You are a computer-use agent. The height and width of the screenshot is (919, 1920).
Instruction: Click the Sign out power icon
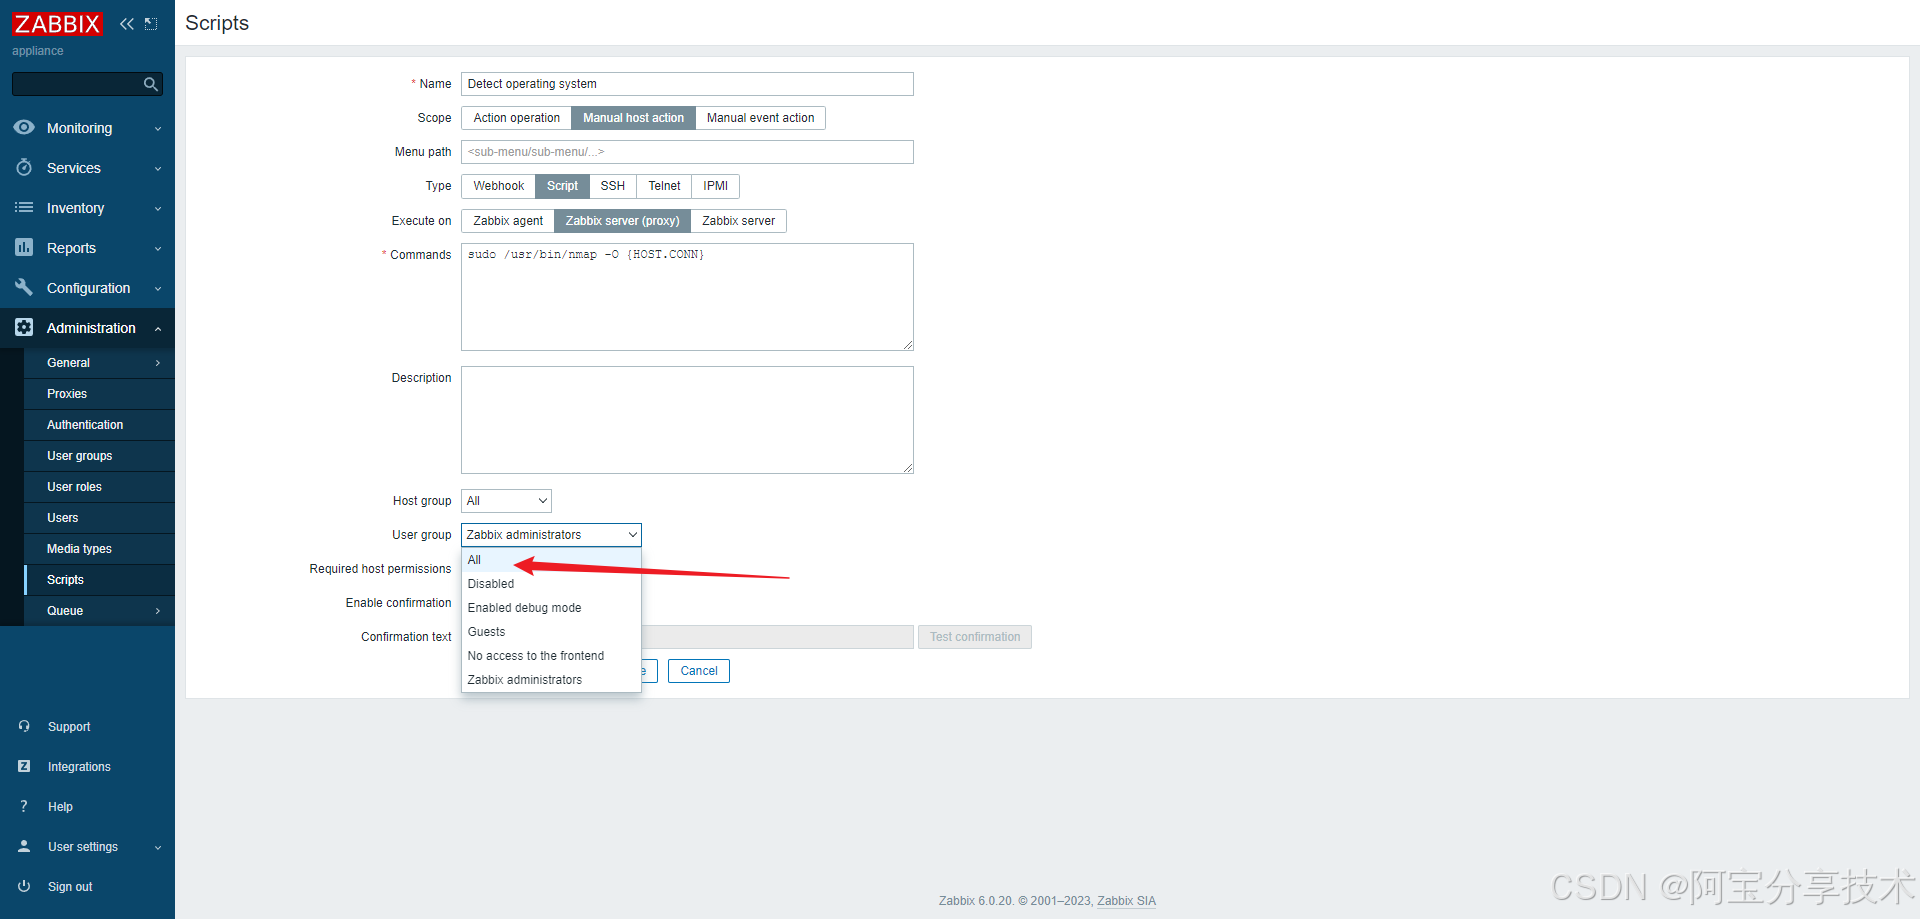[24, 886]
